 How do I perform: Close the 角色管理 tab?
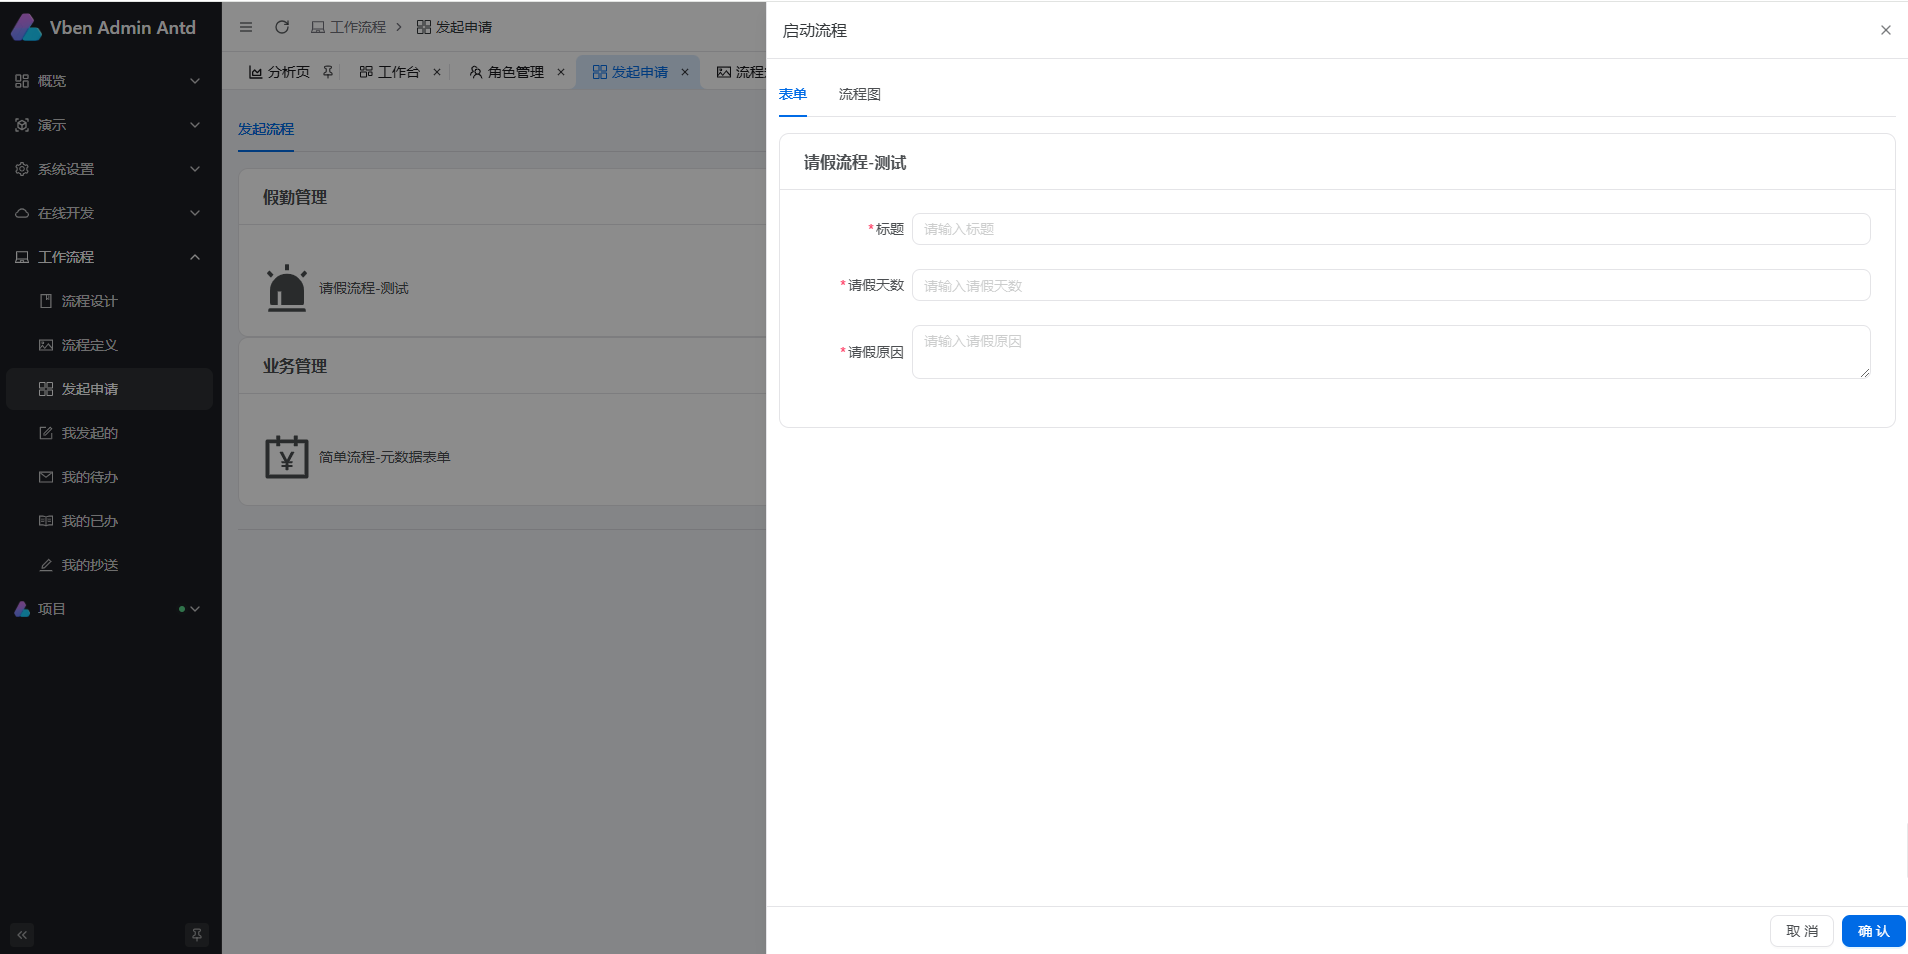click(x=561, y=72)
